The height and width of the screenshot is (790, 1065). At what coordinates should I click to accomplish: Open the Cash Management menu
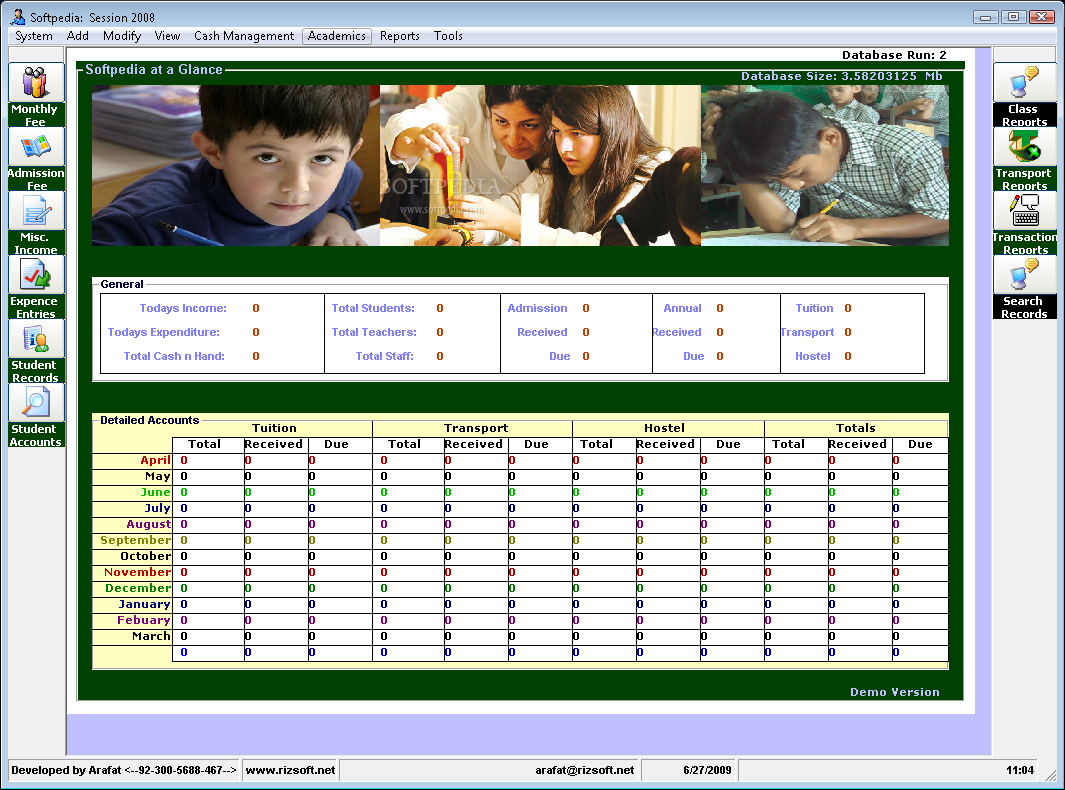(244, 36)
